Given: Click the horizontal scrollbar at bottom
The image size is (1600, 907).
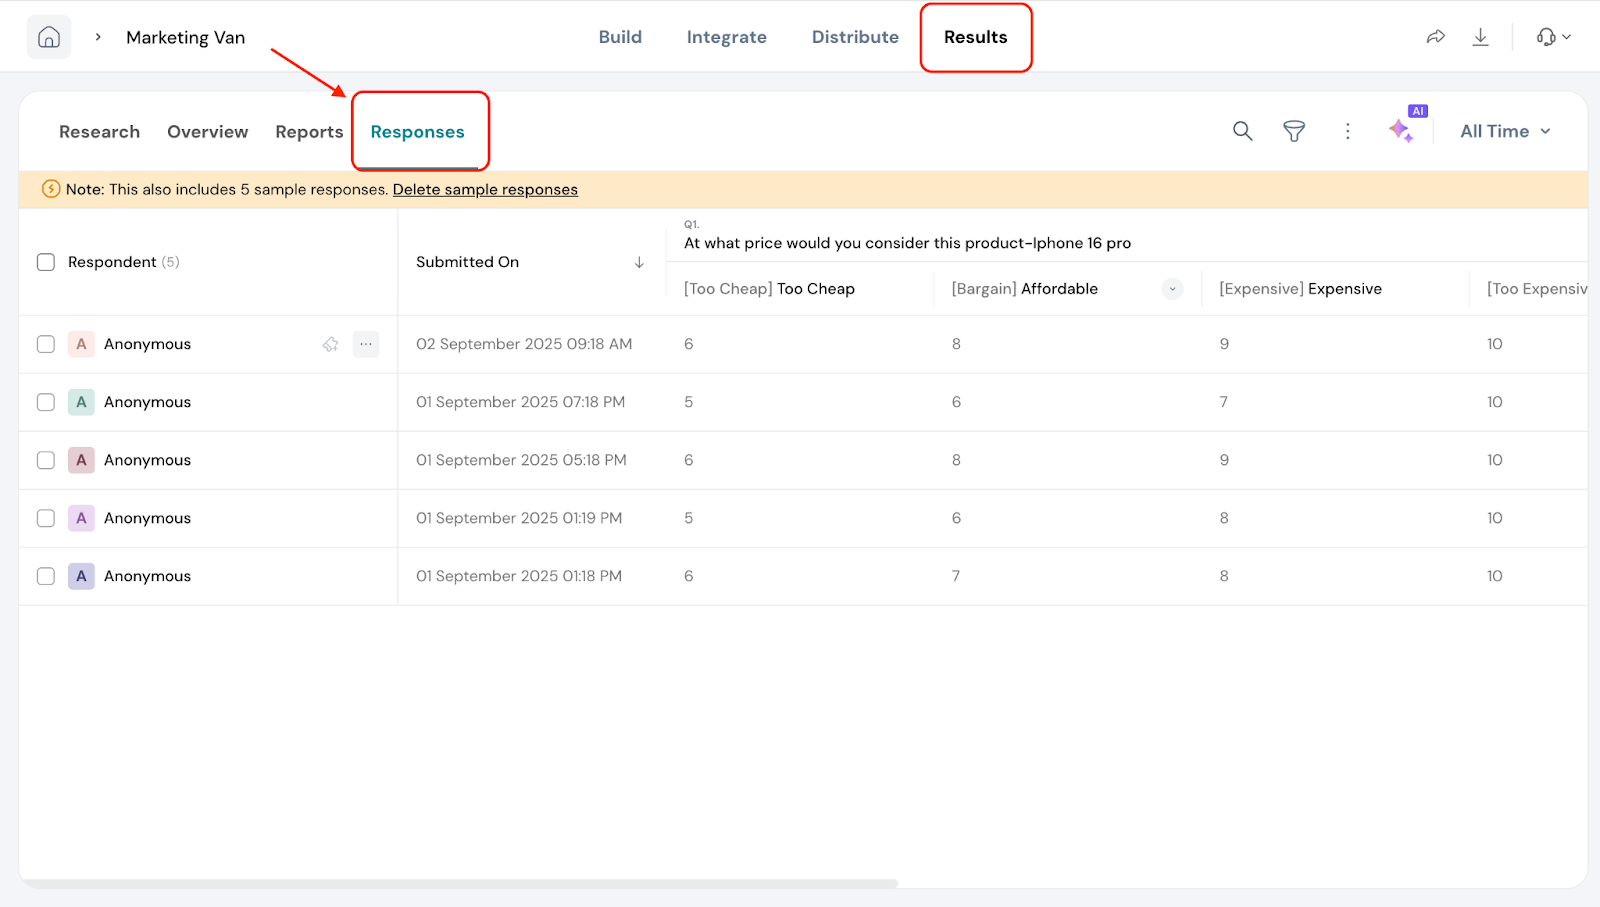Looking at the screenshot, I should point(458,884).
